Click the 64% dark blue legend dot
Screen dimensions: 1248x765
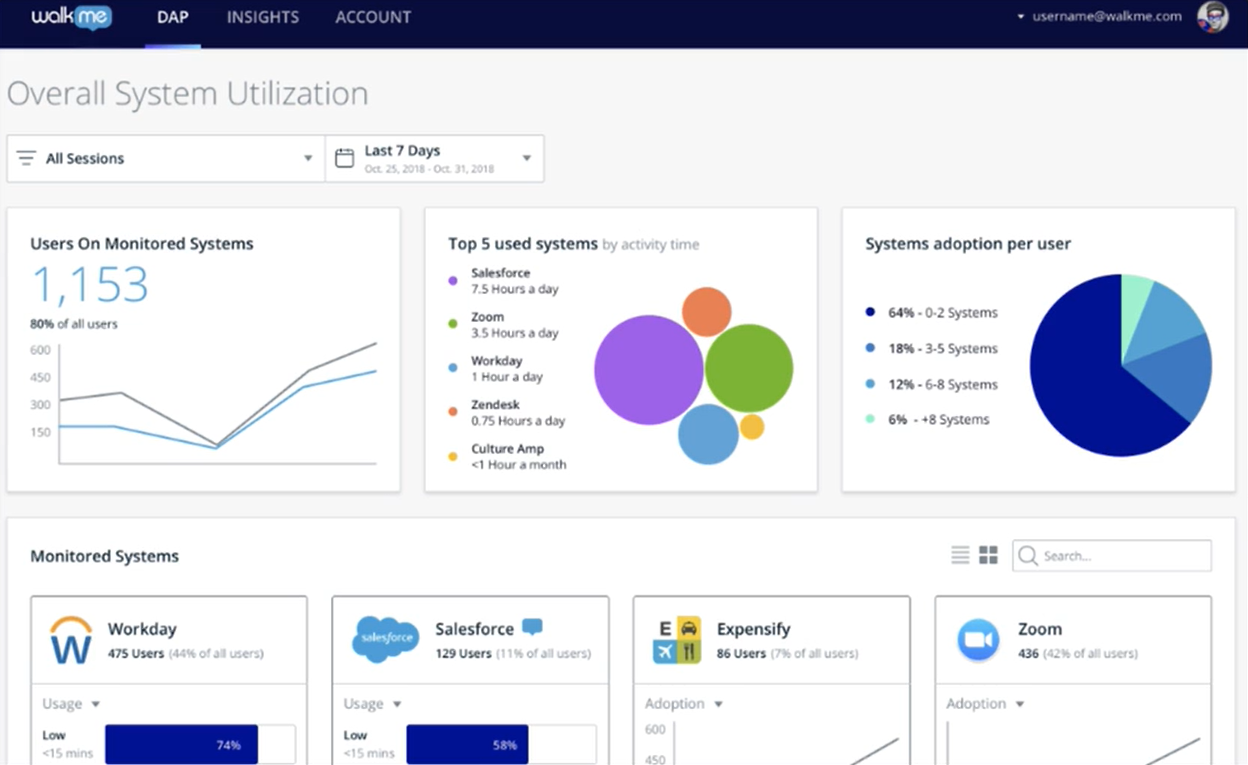(x=870, y=313)
